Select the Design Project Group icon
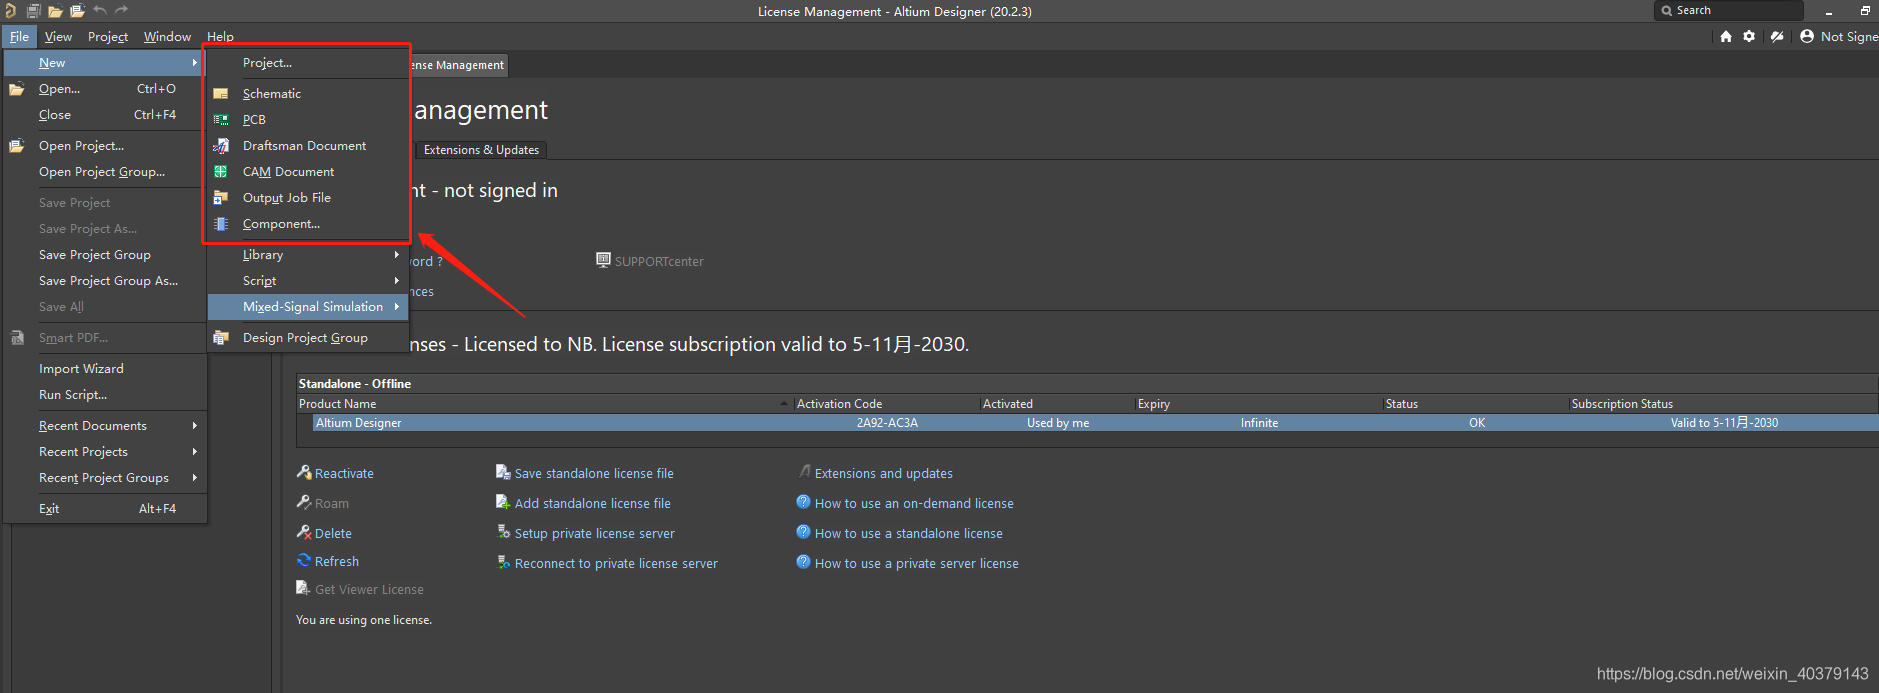 tap(221, 338)
